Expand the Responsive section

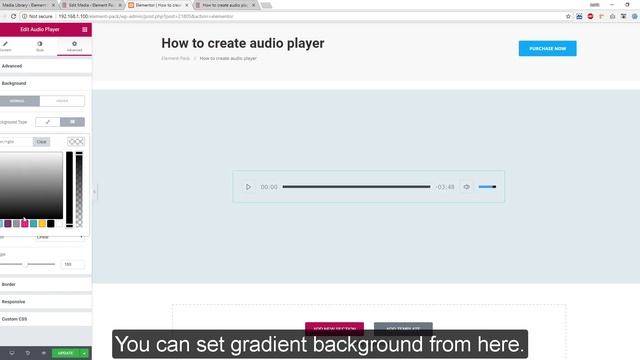coord(46,302)
